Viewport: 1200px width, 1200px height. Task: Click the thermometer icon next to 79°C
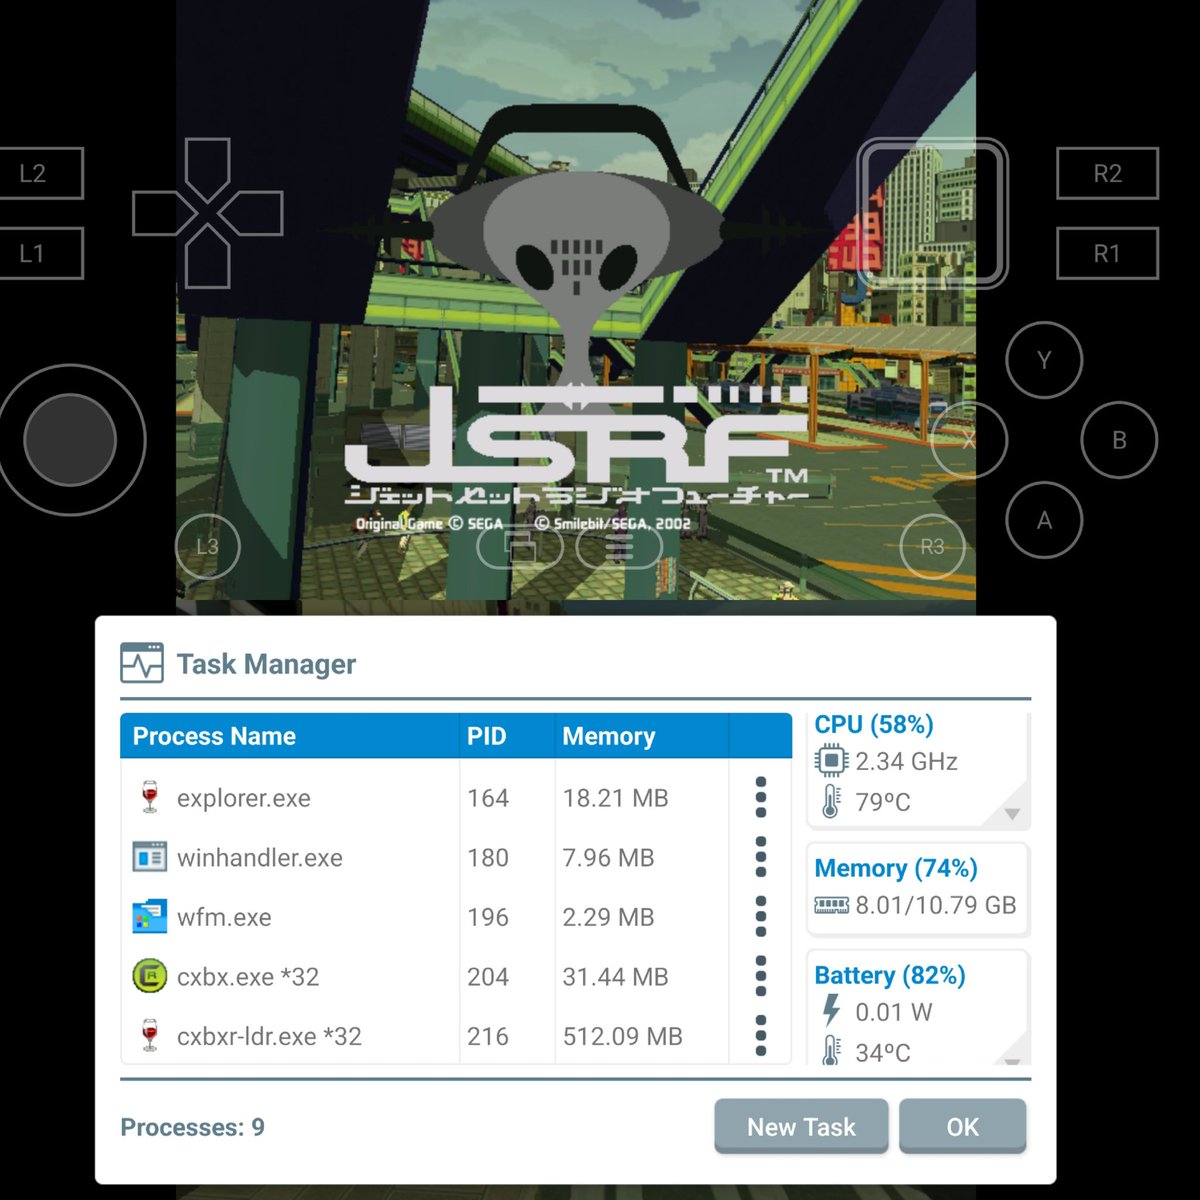tap(829, 800)
